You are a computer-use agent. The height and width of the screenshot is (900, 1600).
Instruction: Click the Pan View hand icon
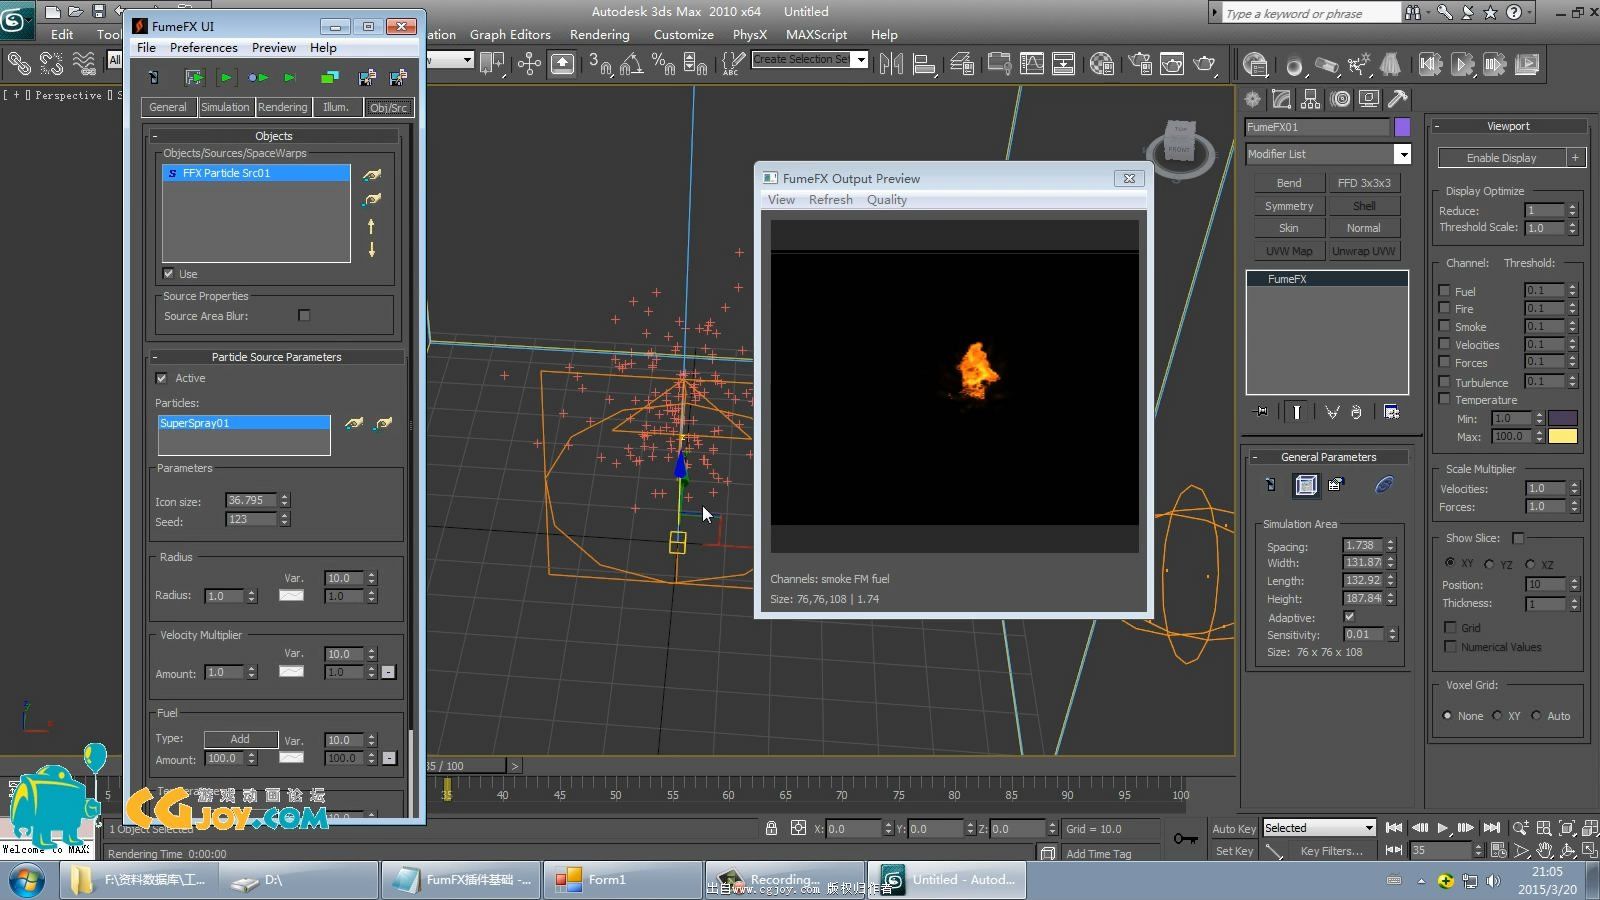1545,851
